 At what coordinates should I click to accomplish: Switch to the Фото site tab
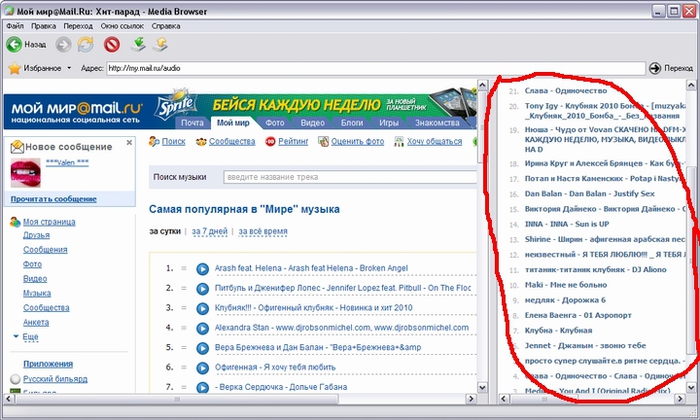click(275, 123)
